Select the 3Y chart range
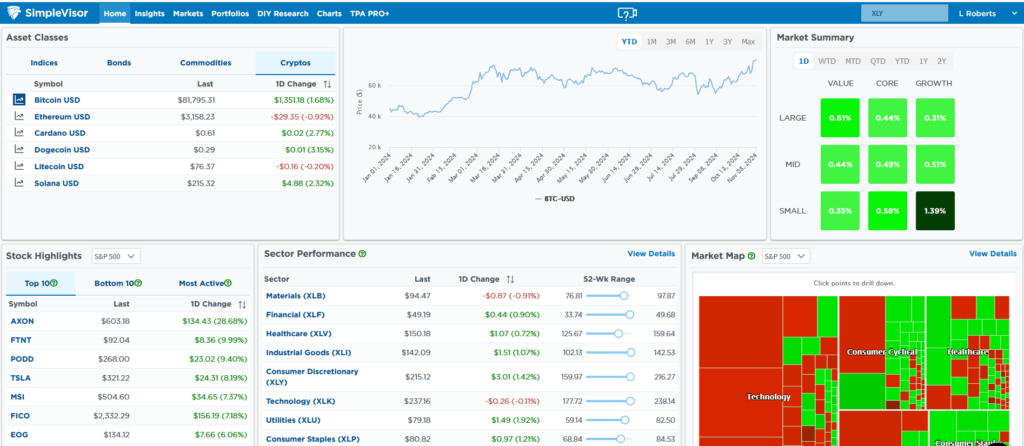 (x=728, y=42)
